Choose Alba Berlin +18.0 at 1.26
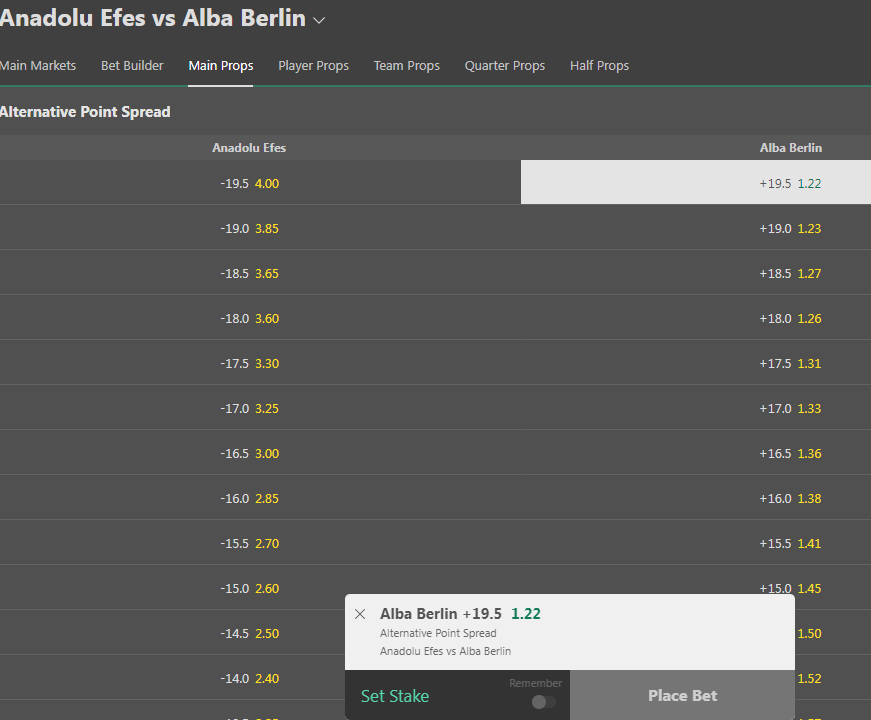 click(696, 318)
